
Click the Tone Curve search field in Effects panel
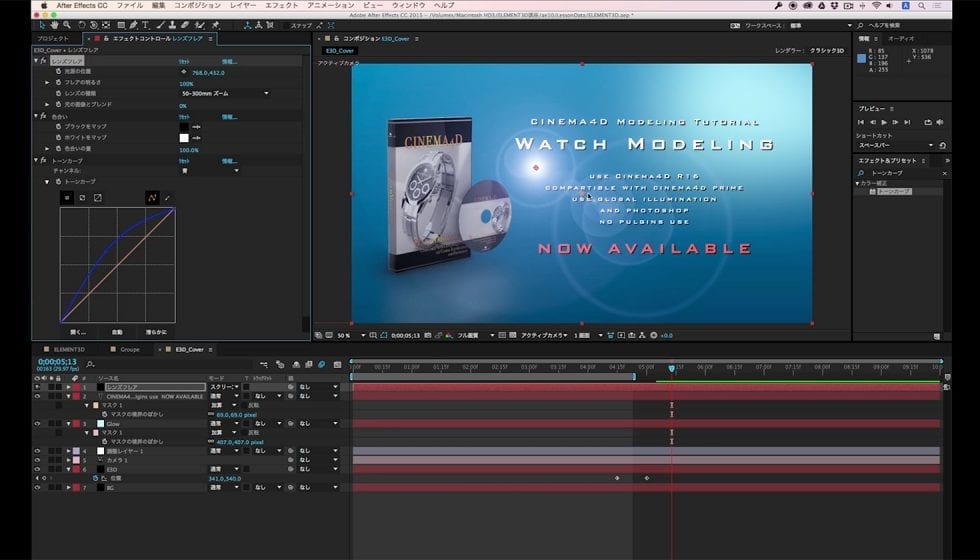coord(902,173)
